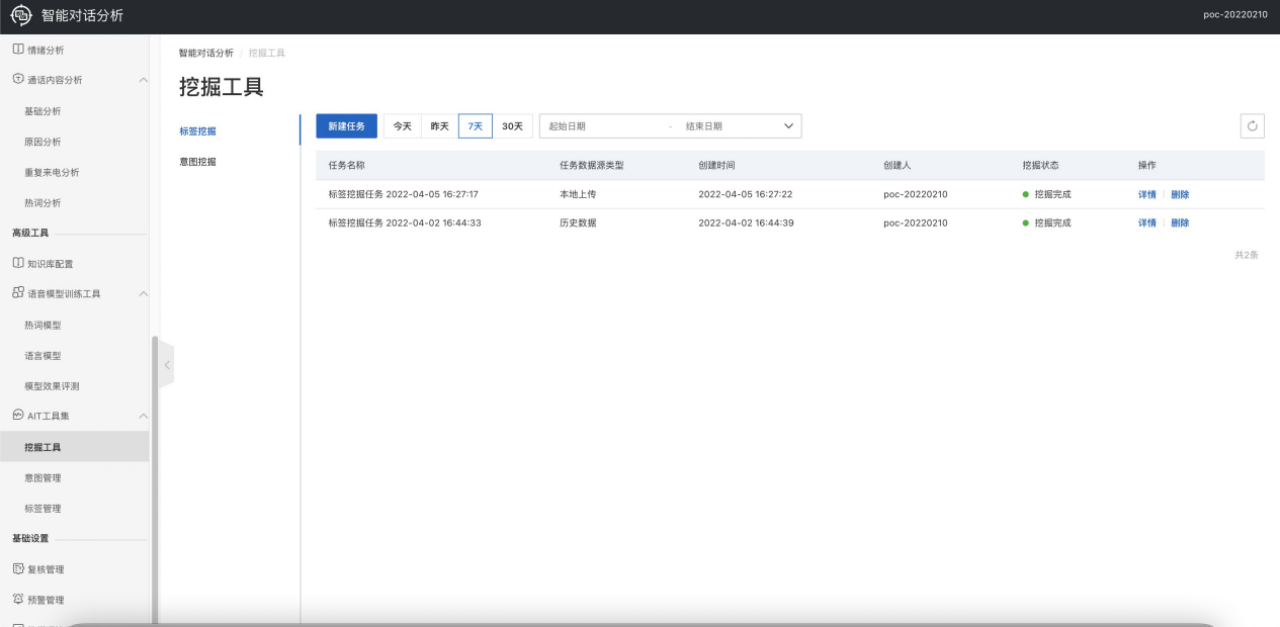
Task: Click 删除 for the 2022-04-02 task
Action: (1180, 223)
